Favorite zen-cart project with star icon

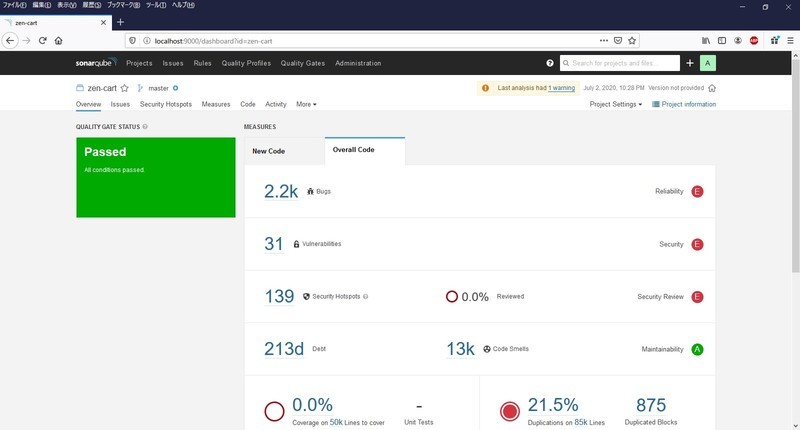(124, 88)
